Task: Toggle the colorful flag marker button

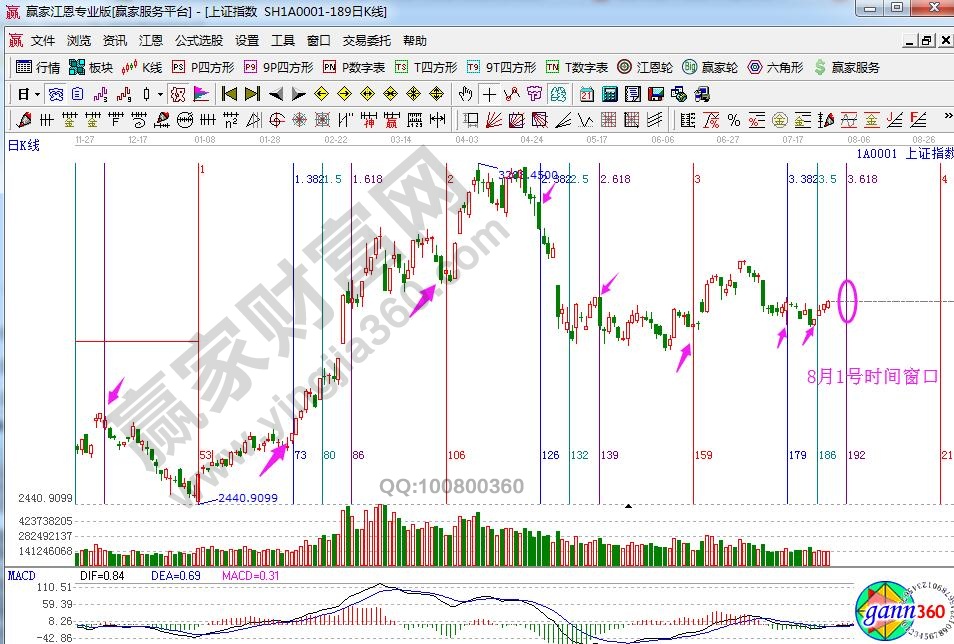Action: 201,95
